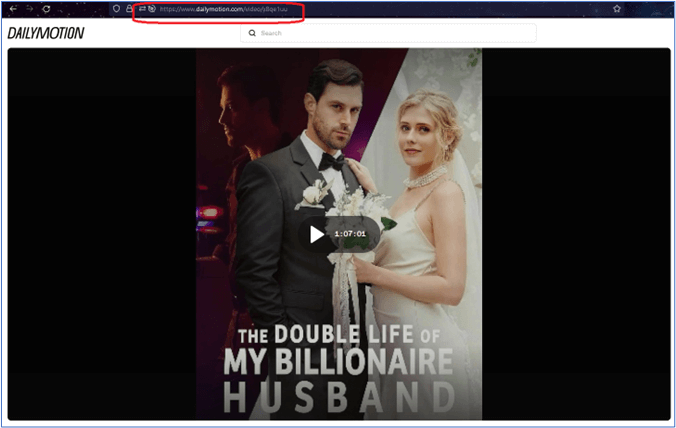Bookmark this page with the star icon
The image size is (676, 428).
(617, 9)
